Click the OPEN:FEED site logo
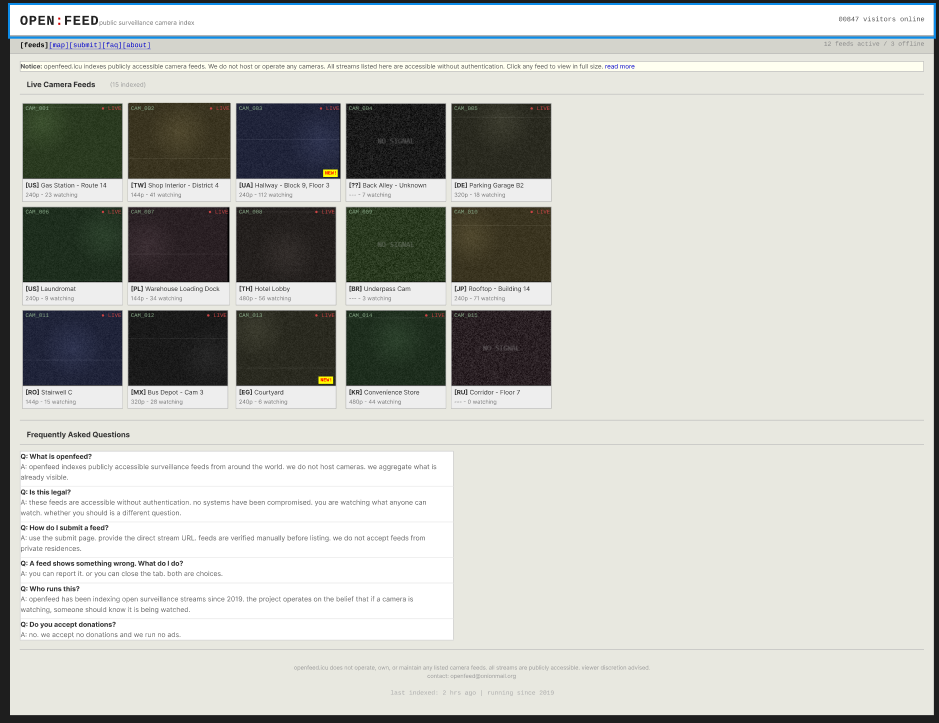Viewport: 939px width, 723px height. 59,20
